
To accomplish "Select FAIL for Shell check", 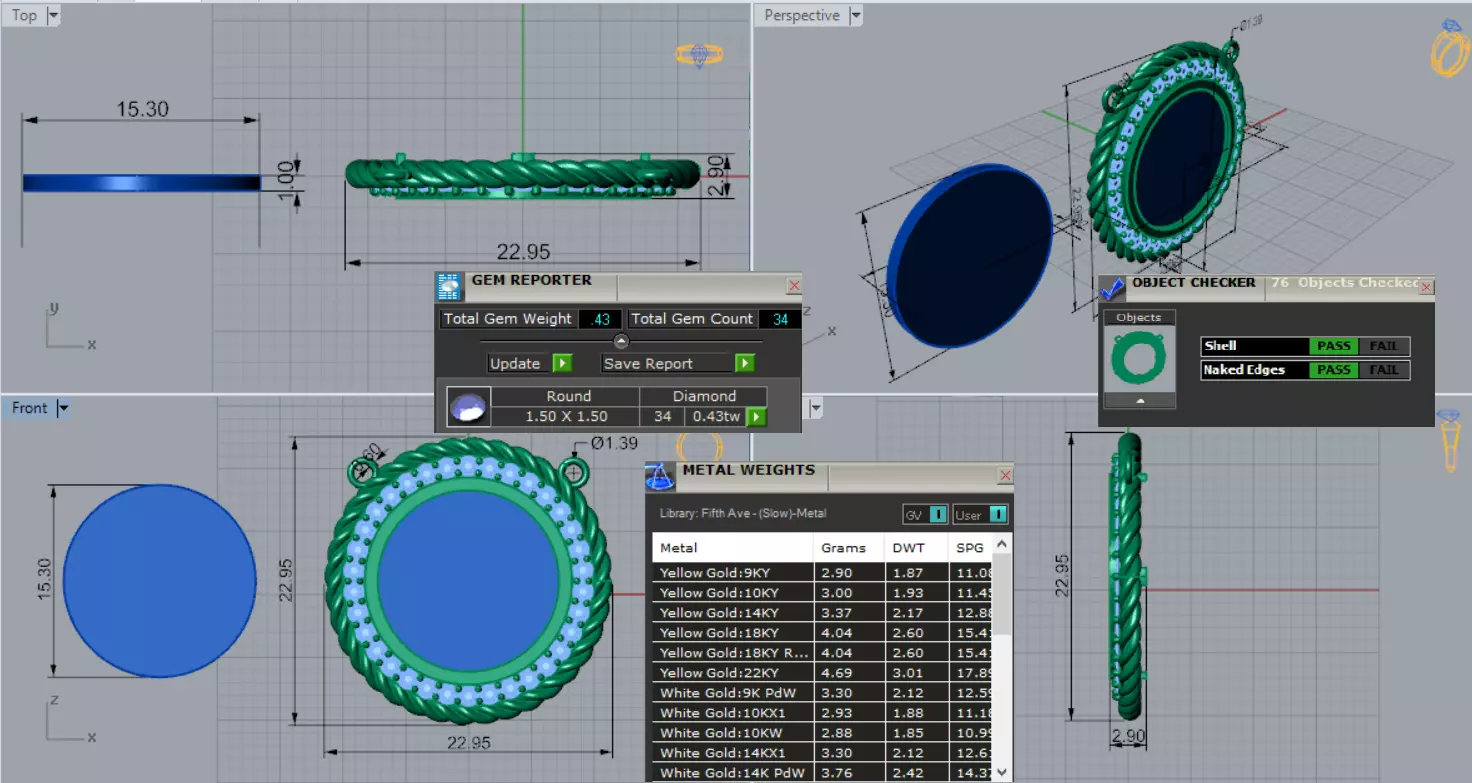I will [x=1383, y=346].
